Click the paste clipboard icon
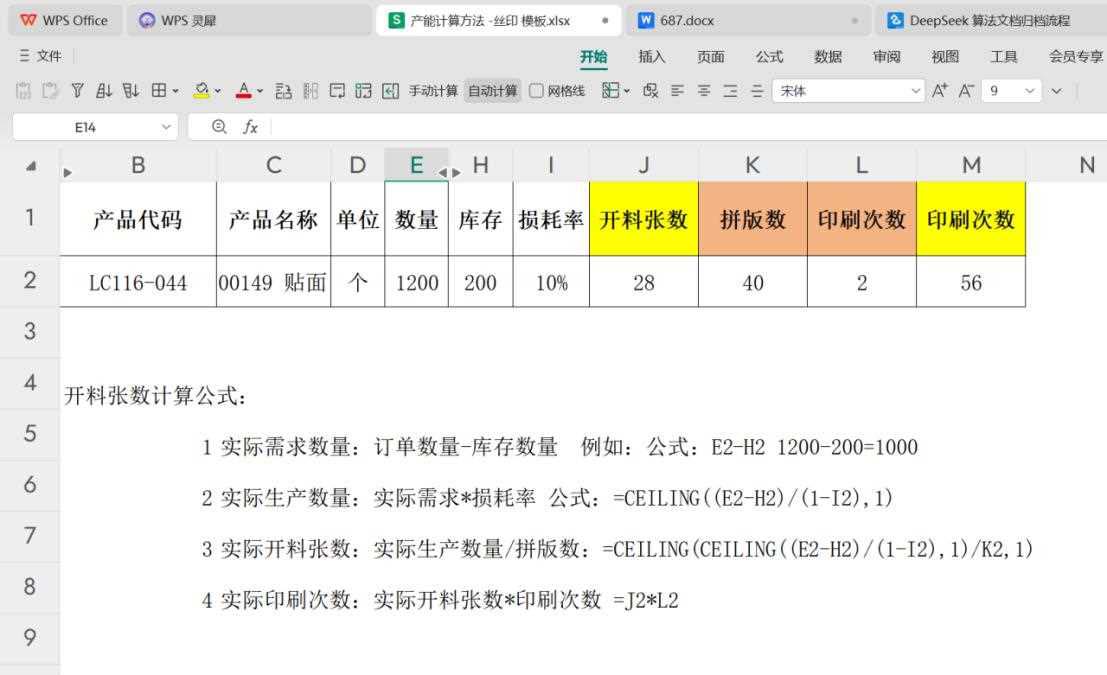Image resolution: width=1107 pixels, height=675 pixels. click(x=50, y=90)
